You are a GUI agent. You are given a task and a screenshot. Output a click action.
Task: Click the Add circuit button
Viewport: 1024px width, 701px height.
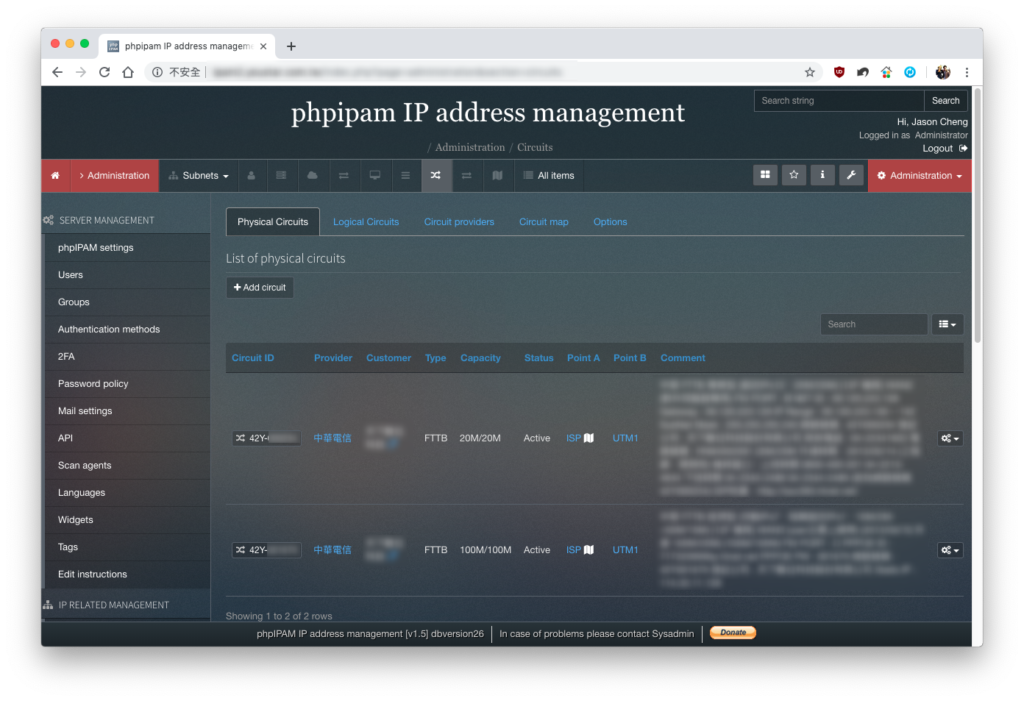click(260, 287)
